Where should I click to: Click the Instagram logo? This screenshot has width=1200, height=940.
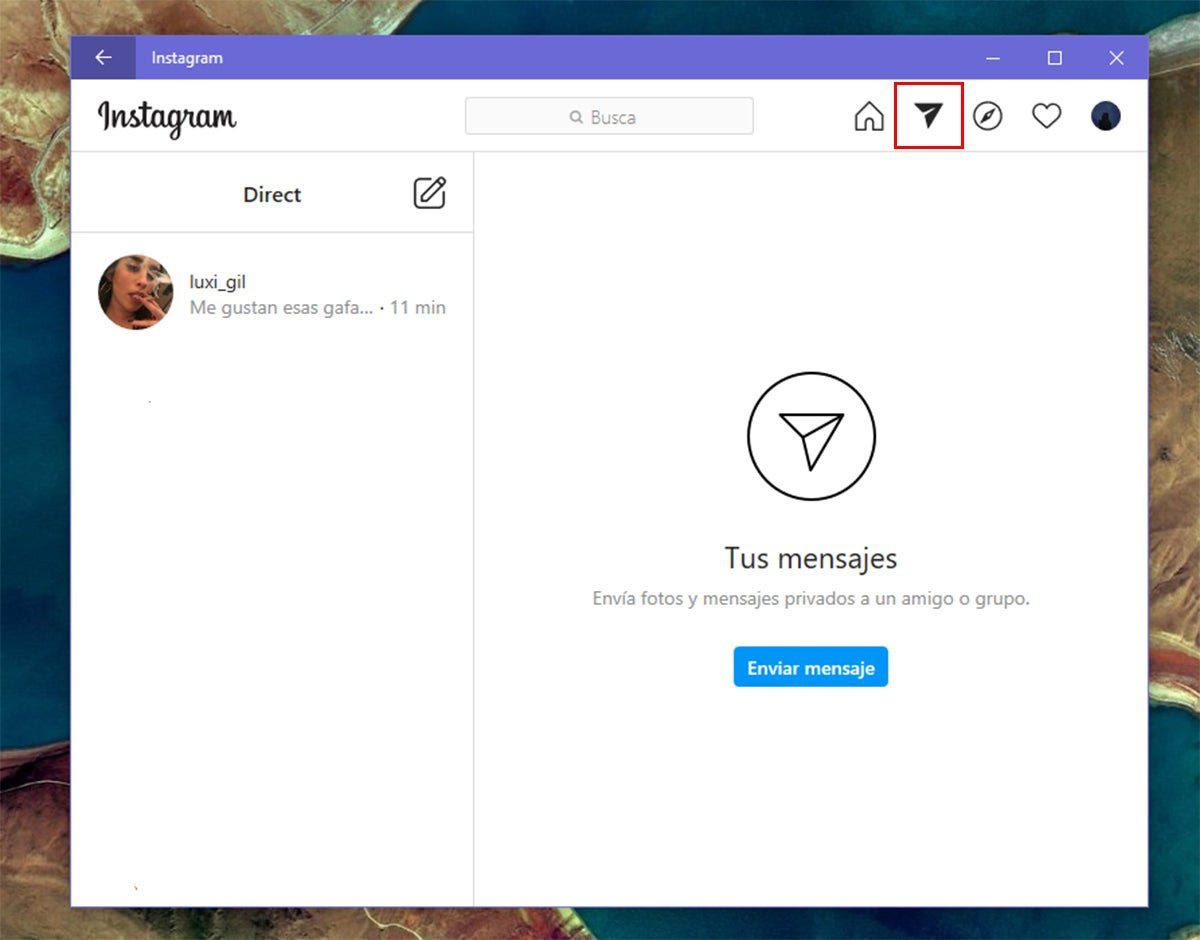pyautogui.click(x=167, y=117)
